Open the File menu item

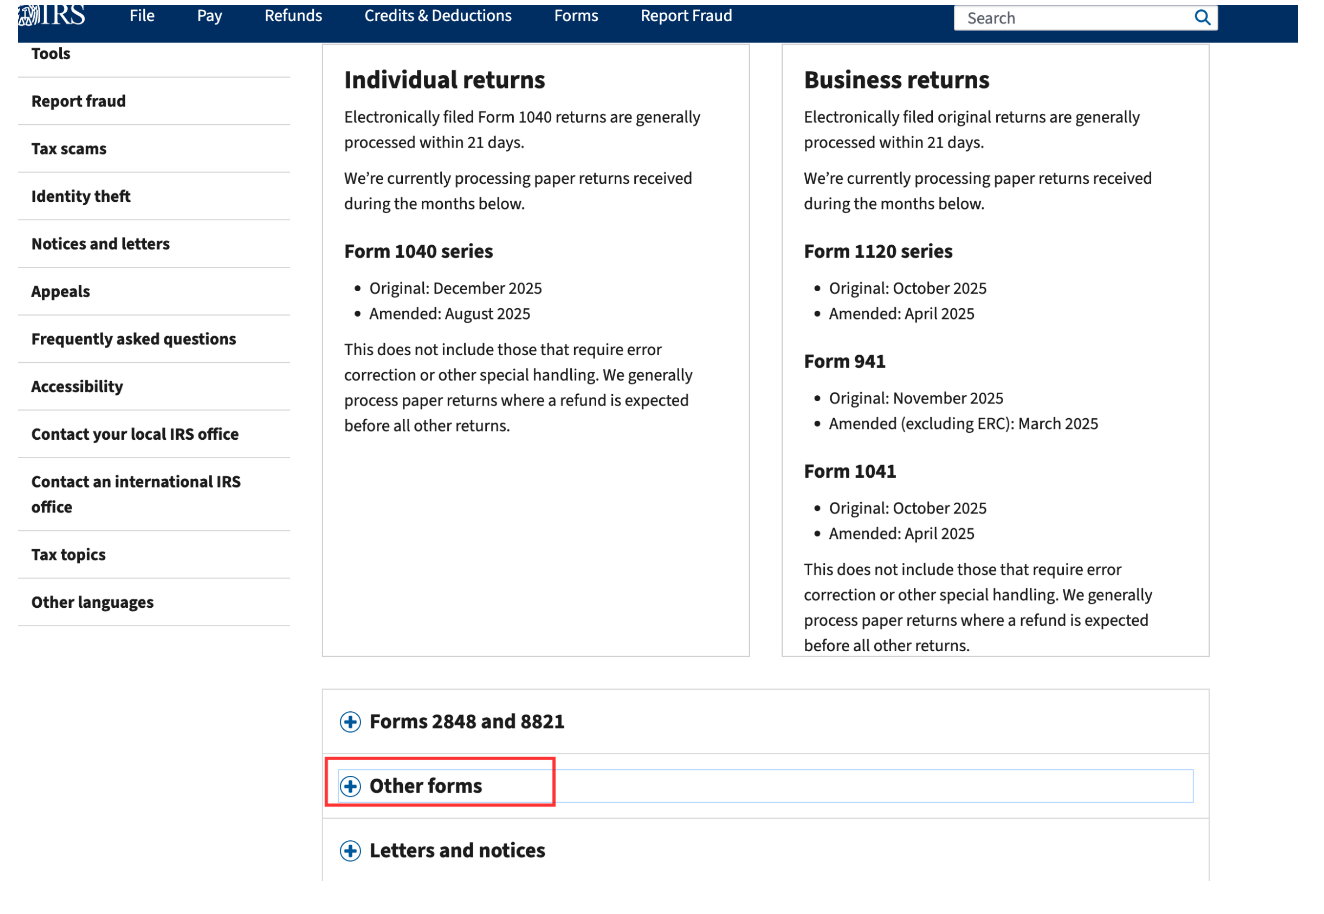point(141,15)
